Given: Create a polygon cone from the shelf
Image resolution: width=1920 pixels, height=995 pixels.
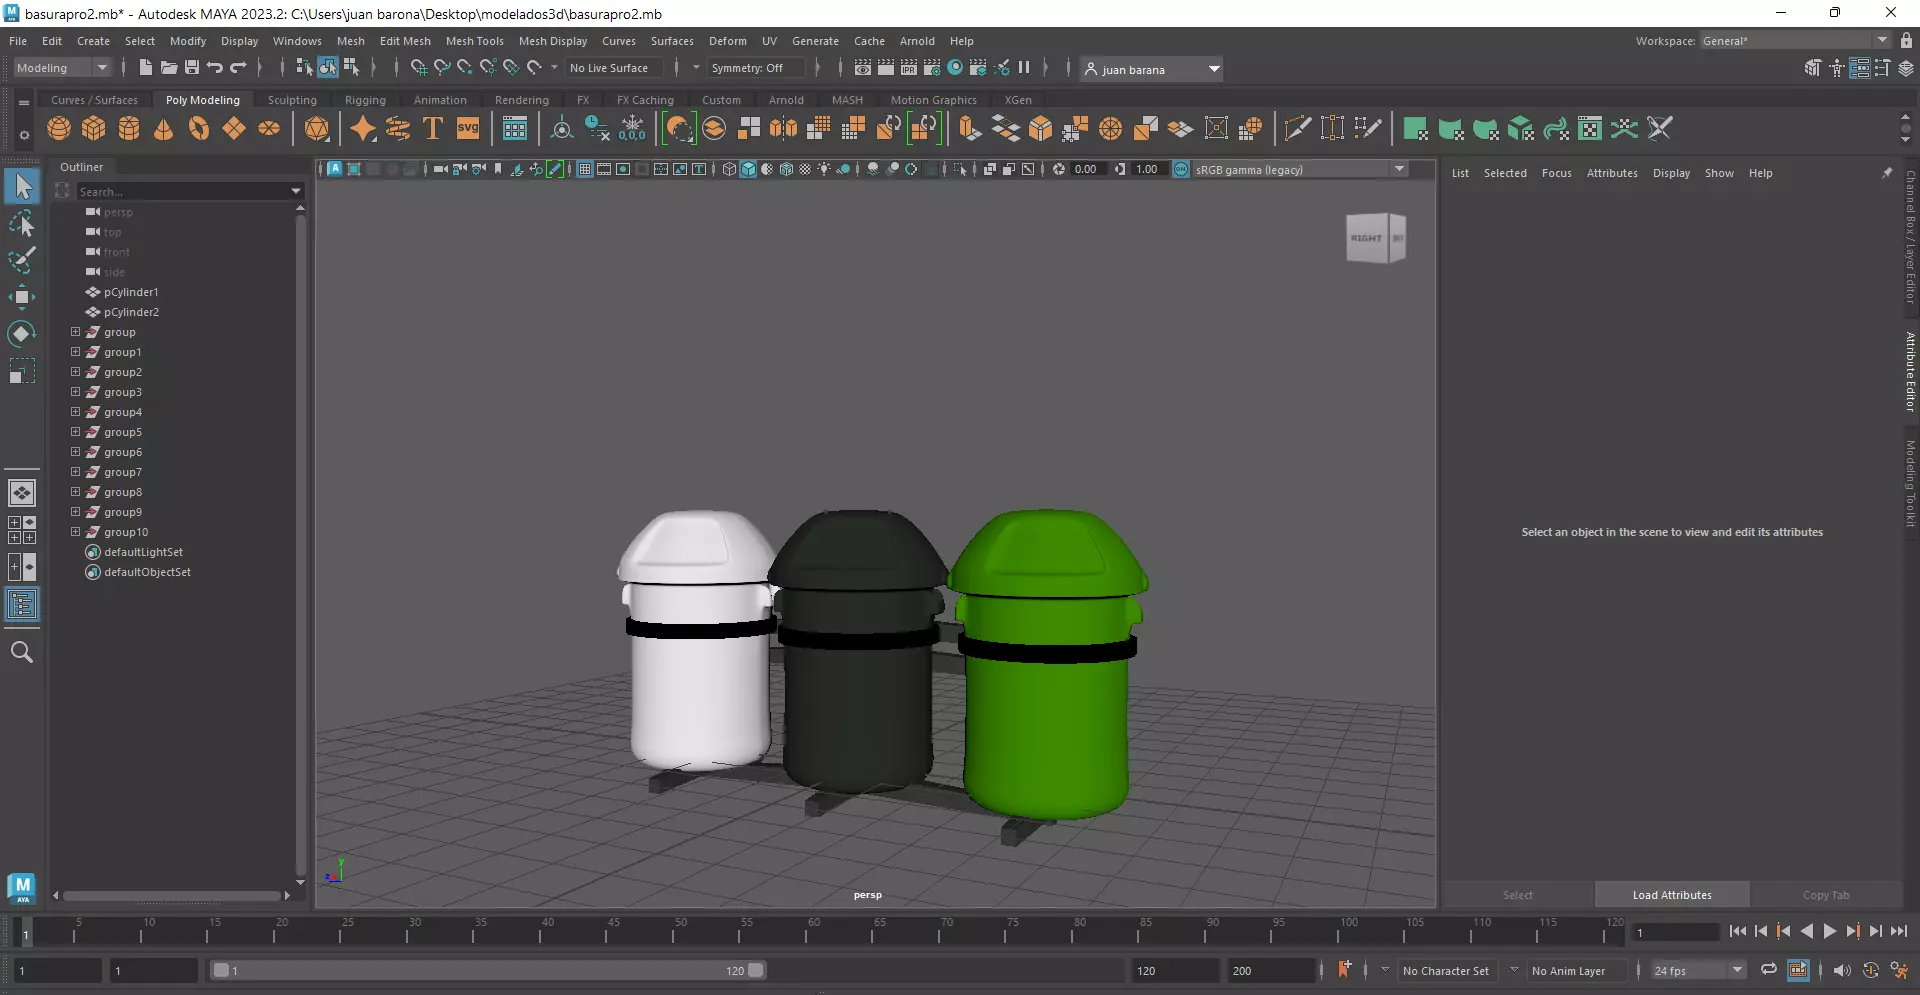Looking at the screenshot, I should click(164, 128).
